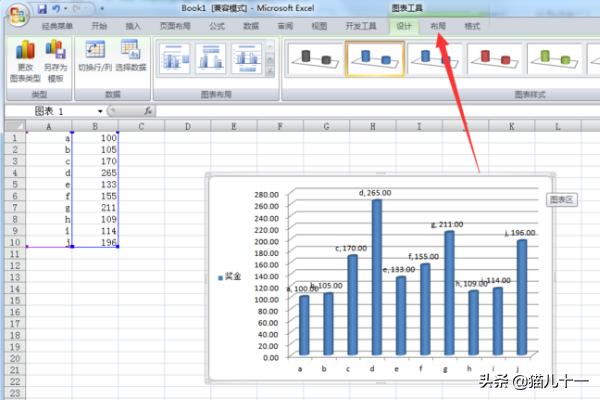Click the Save icon in quick access toolbar
The width and height of the screenshot is (600, 400).
point(42,7)
